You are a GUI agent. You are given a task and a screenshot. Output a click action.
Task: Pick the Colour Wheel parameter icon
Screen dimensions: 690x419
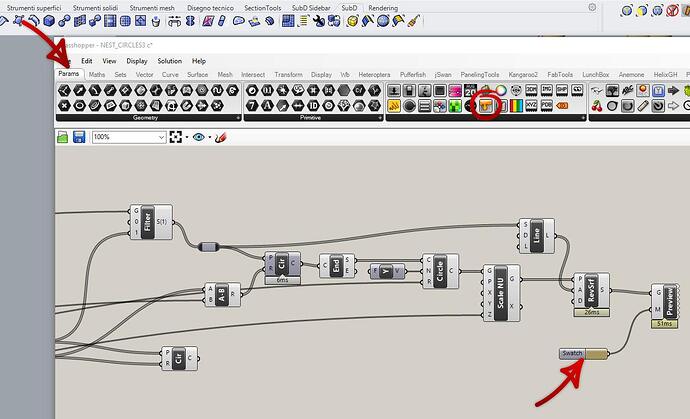coord(501,90)
